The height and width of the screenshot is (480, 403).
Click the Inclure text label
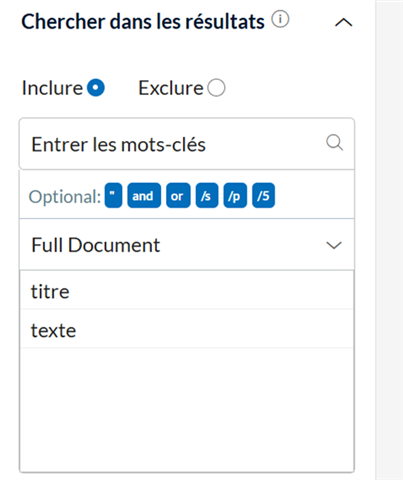click(x=52, y=88)
